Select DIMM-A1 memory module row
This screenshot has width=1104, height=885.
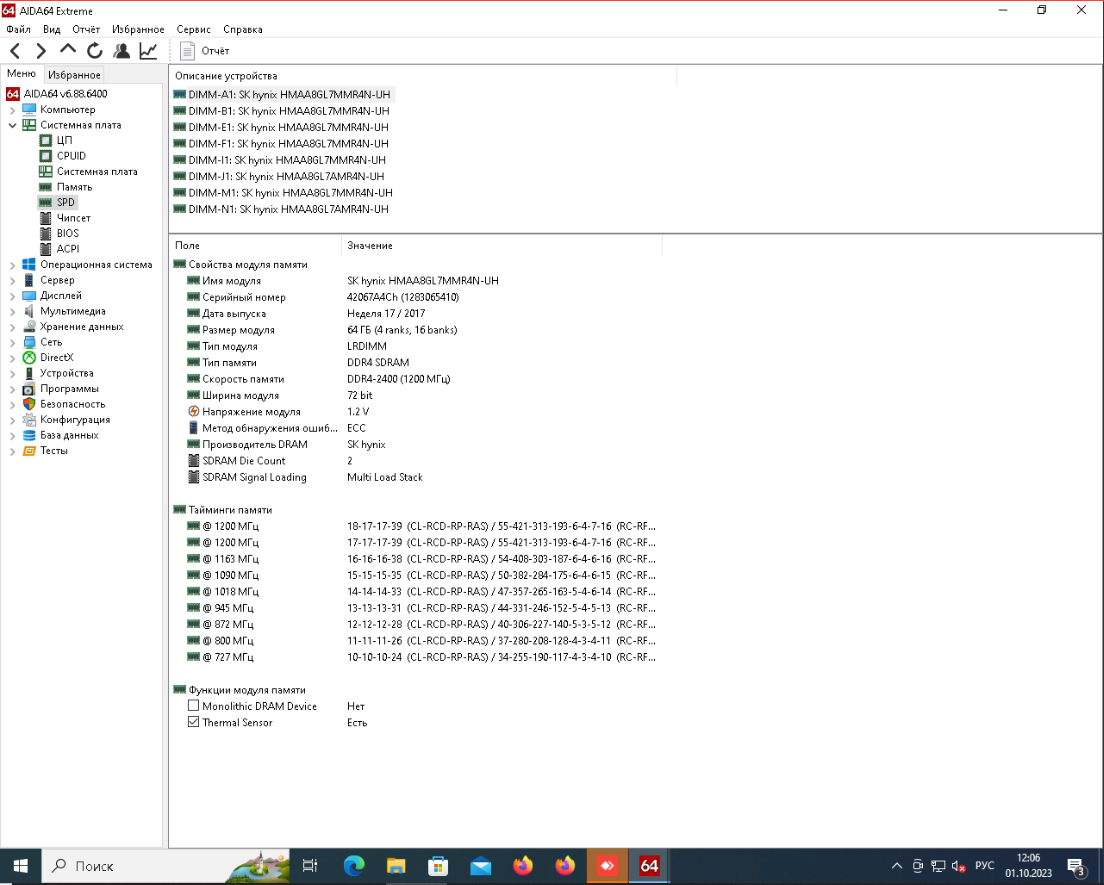tap(282, 94)
